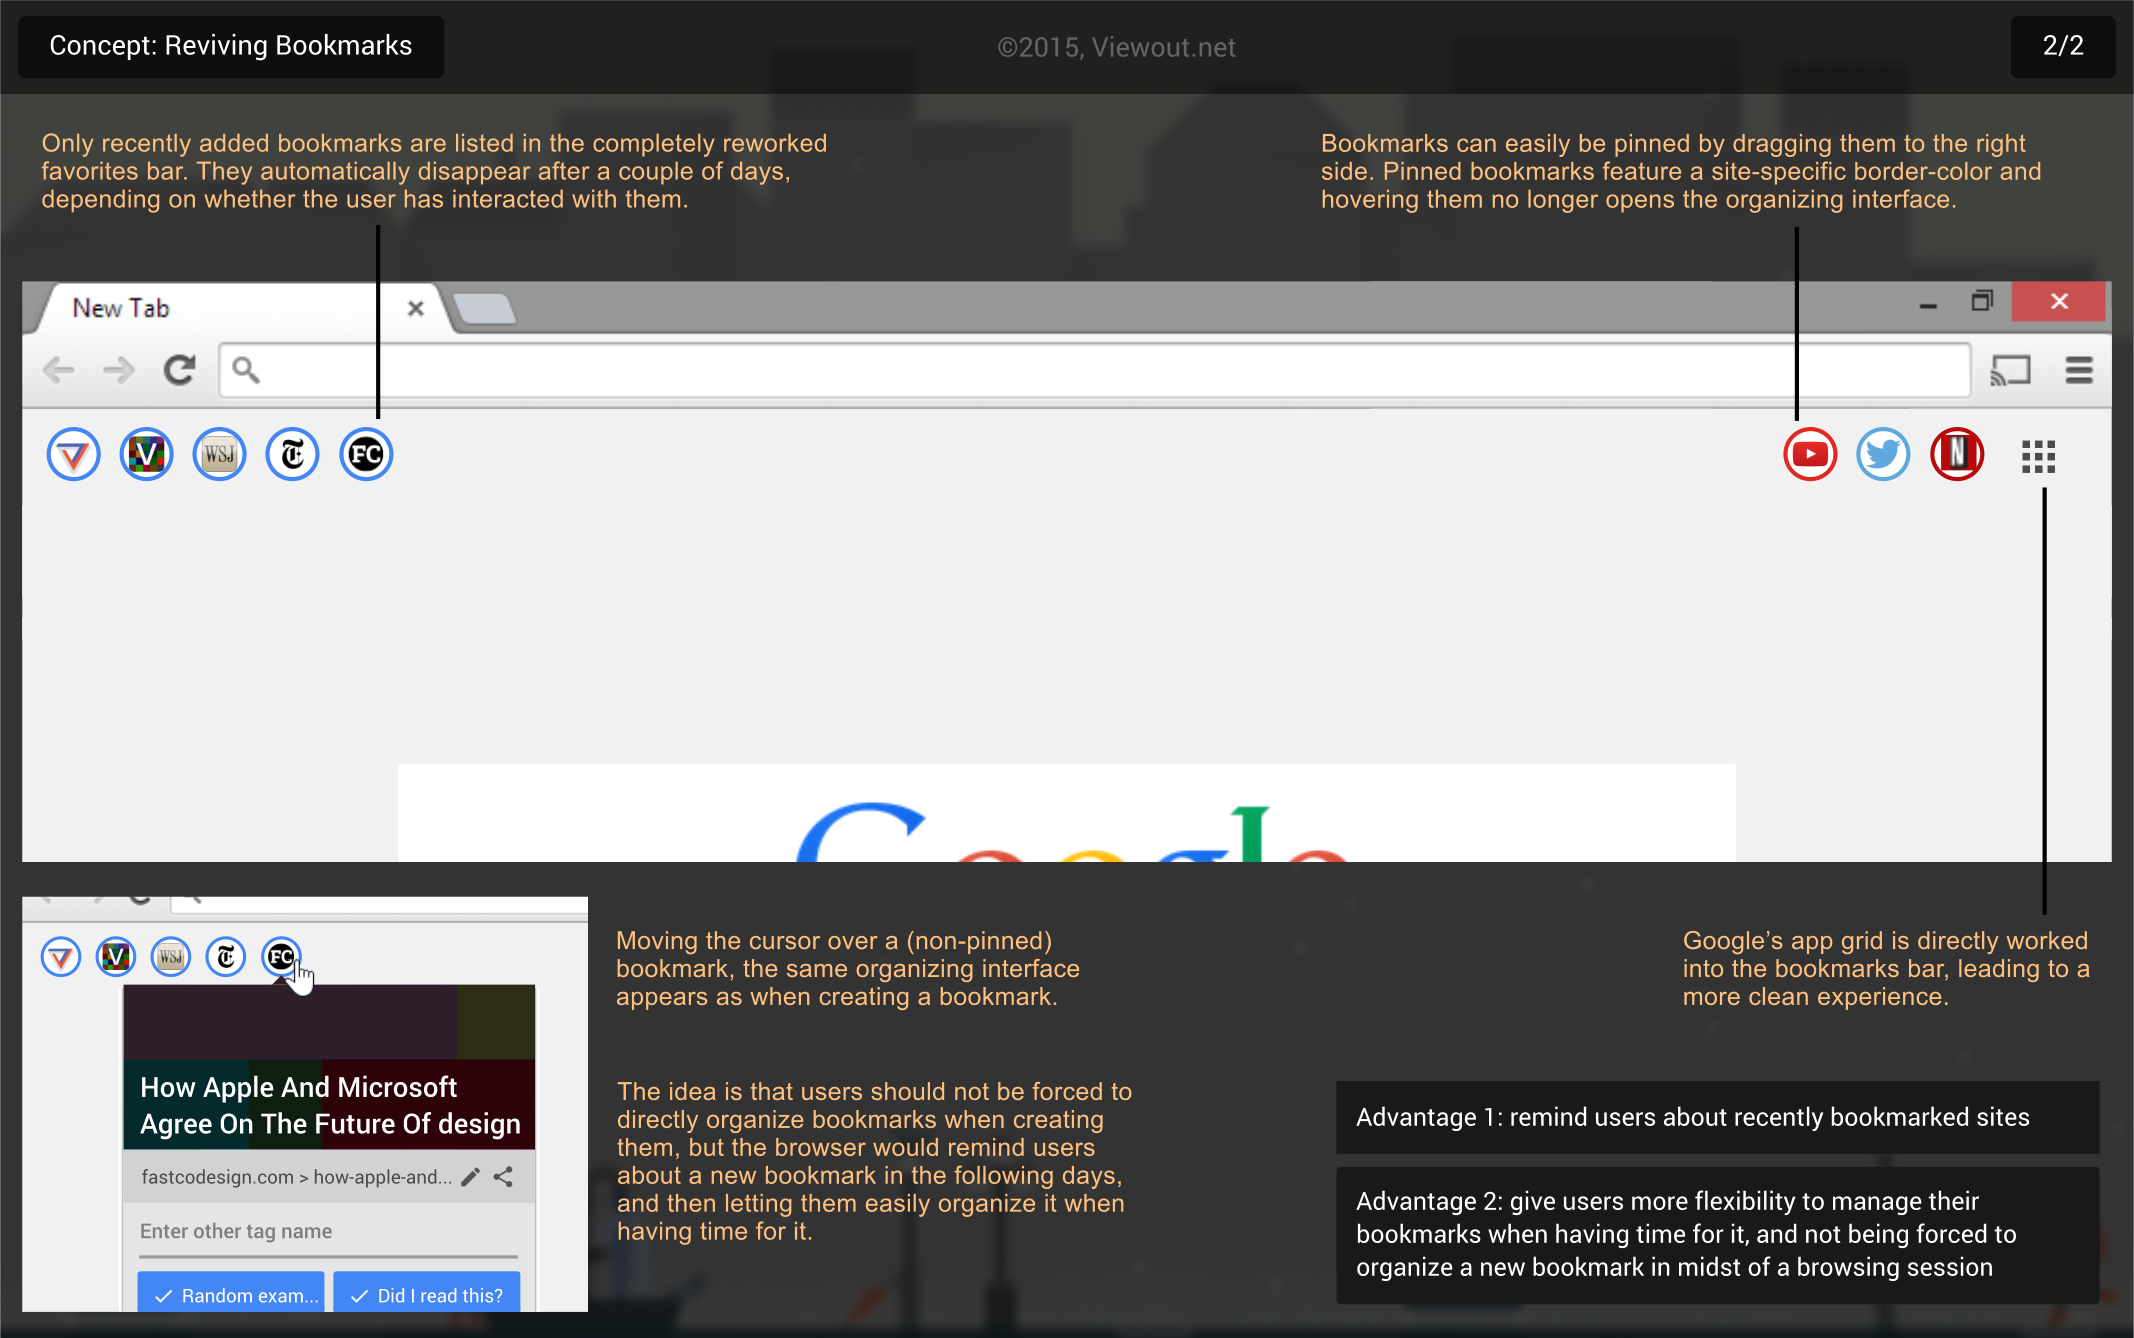Click the Advantage 1 text box

click(1717, 1117)
